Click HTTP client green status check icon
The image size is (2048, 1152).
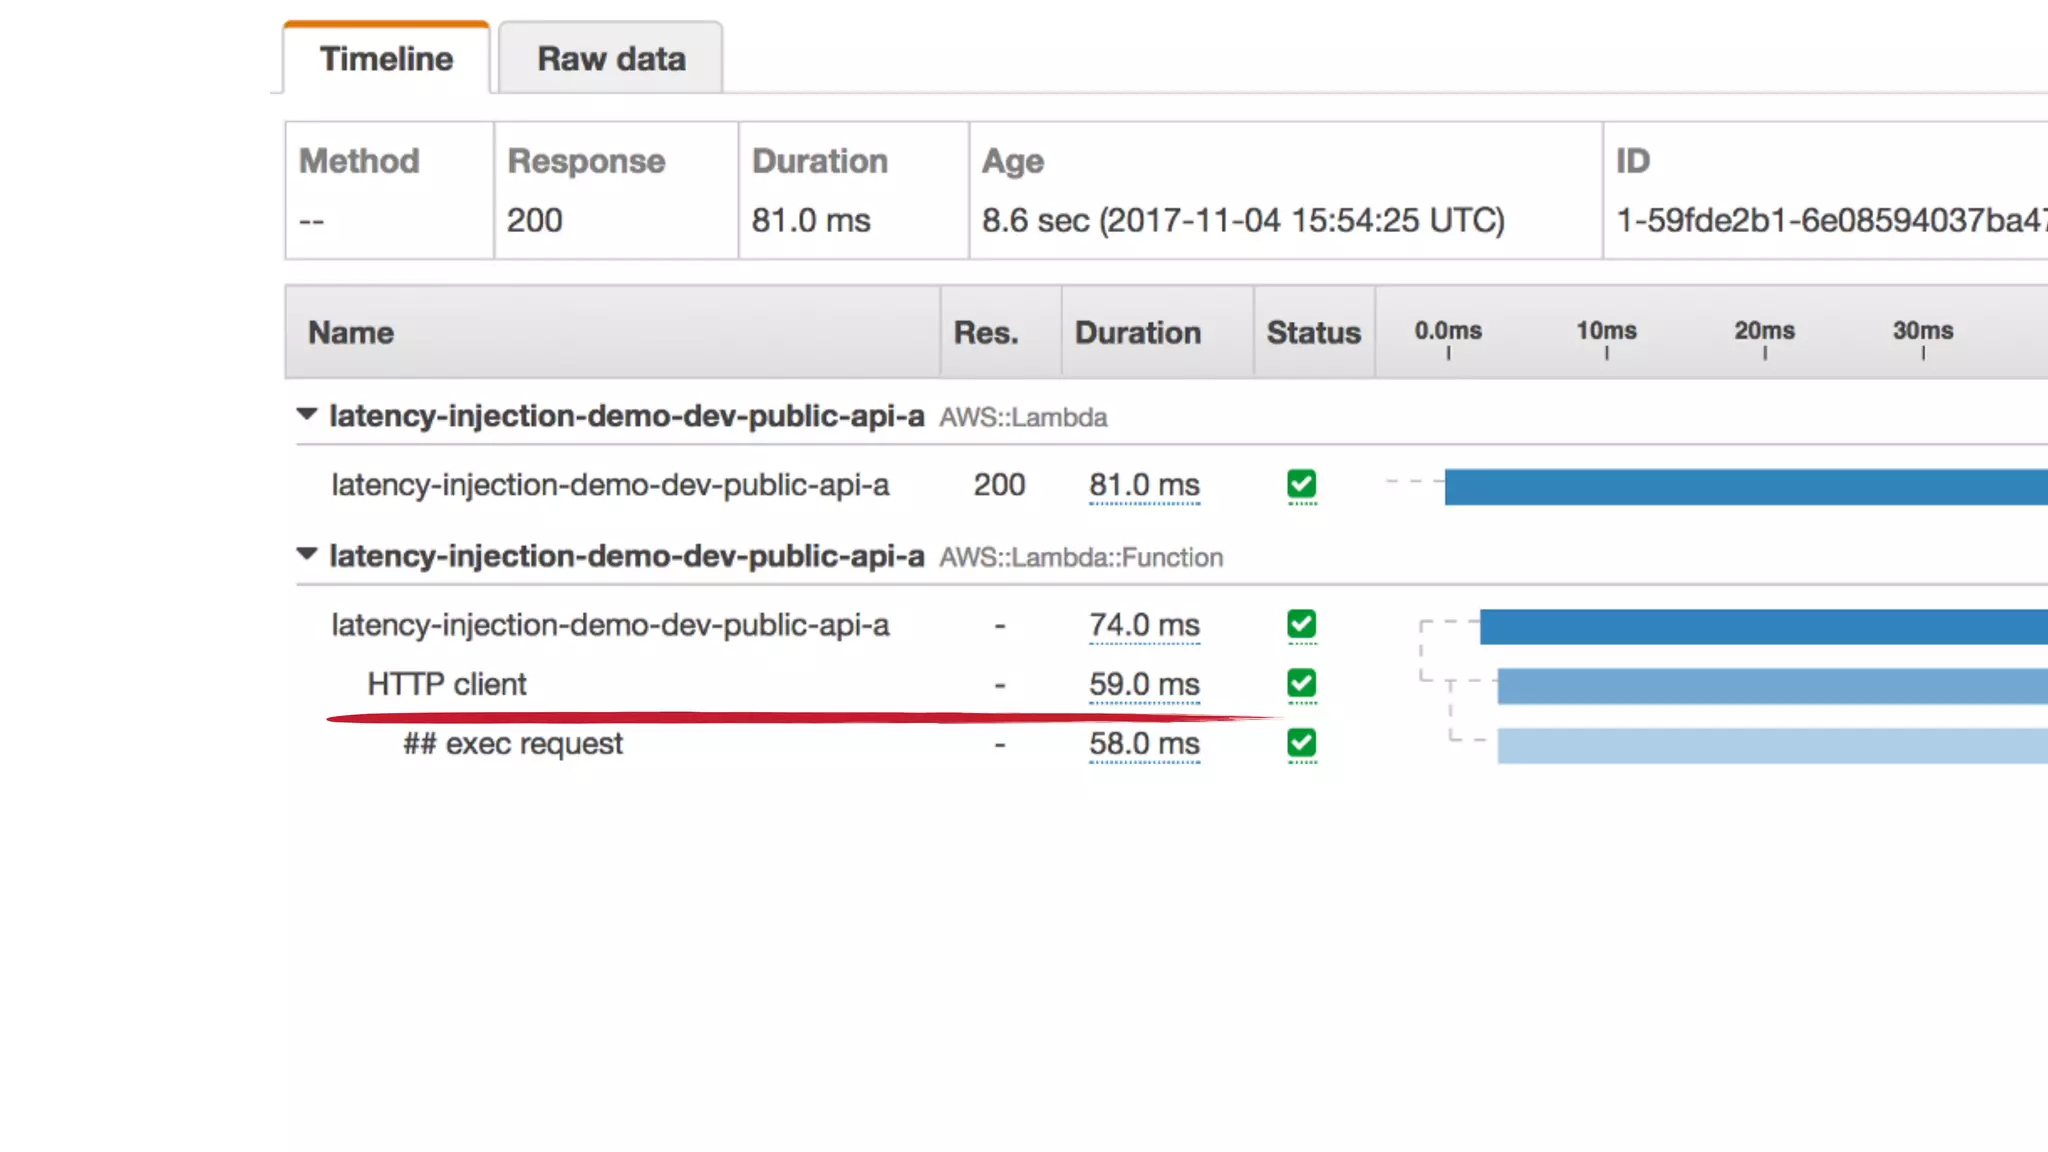pos(1301,684)
